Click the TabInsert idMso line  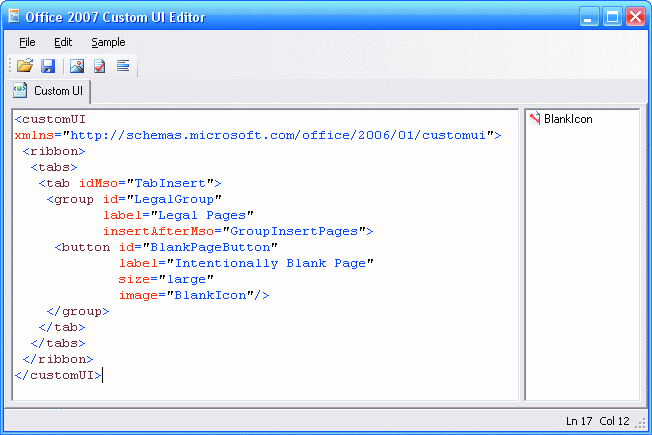click(x=130, y=183)
